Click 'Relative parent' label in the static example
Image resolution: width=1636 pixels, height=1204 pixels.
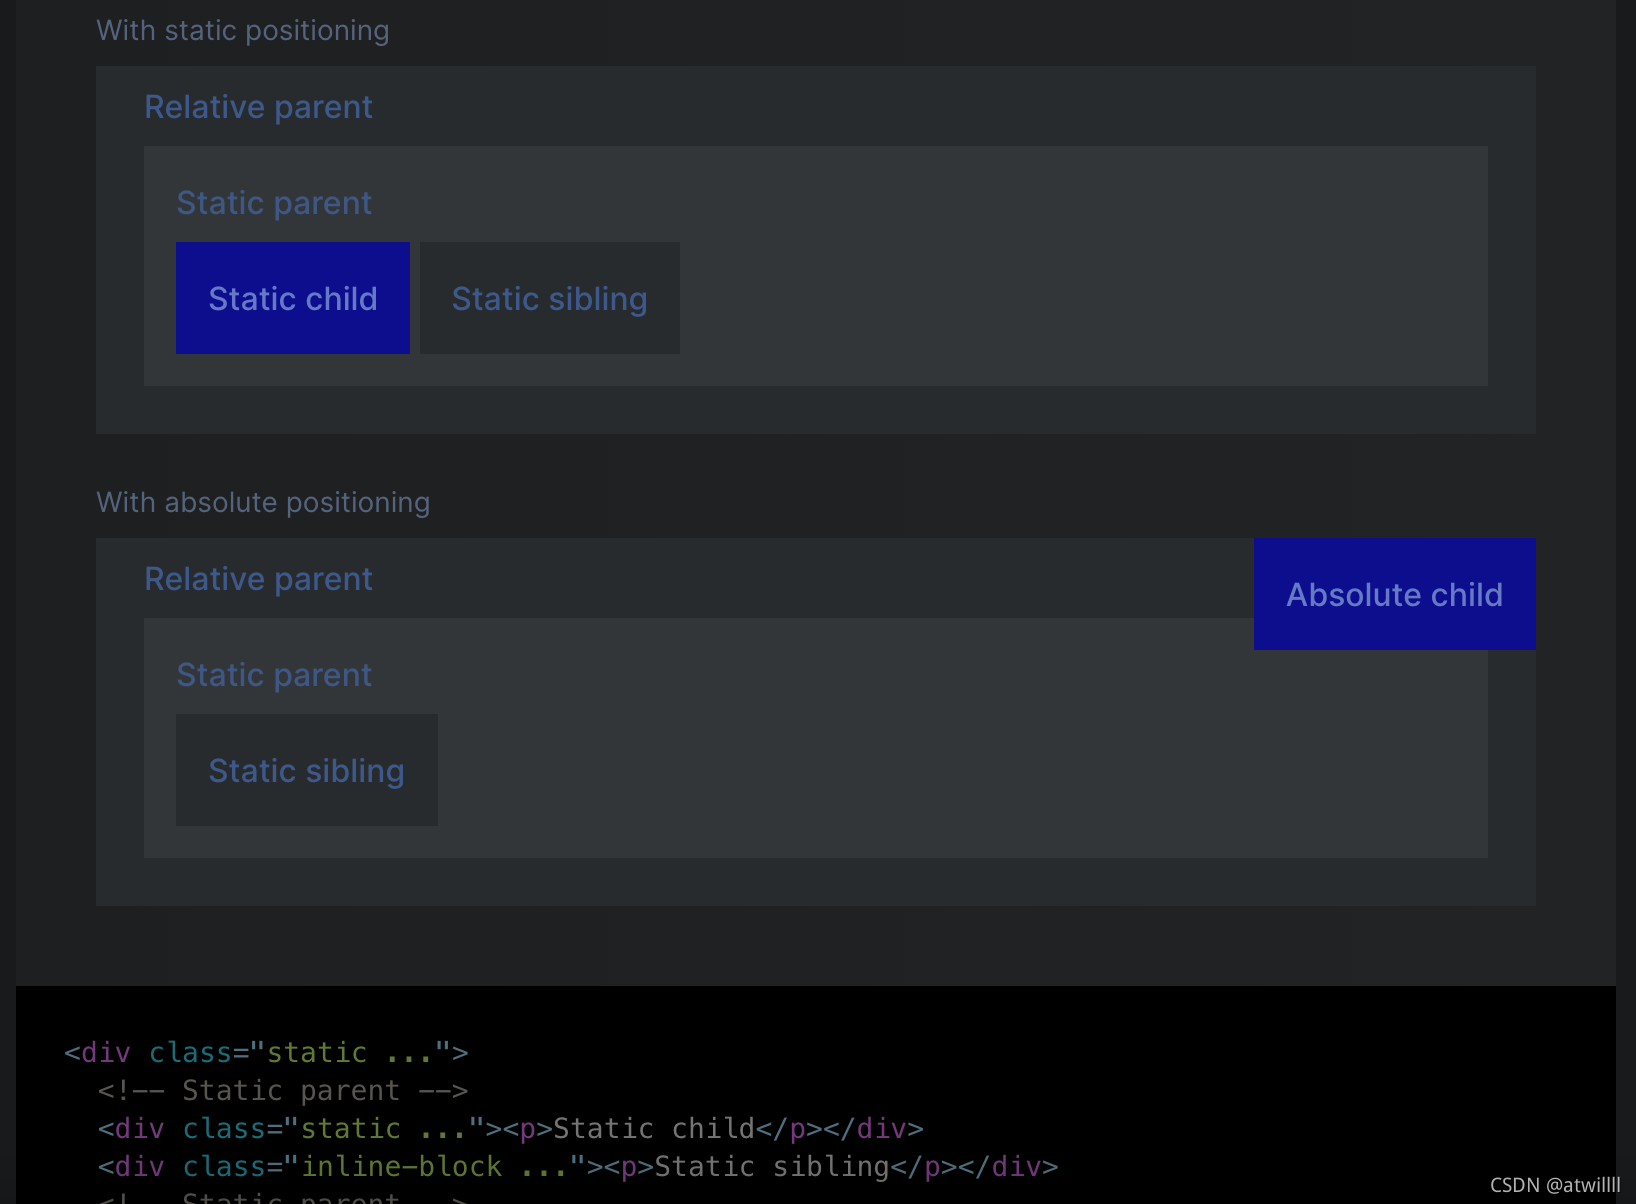[258, 107]
